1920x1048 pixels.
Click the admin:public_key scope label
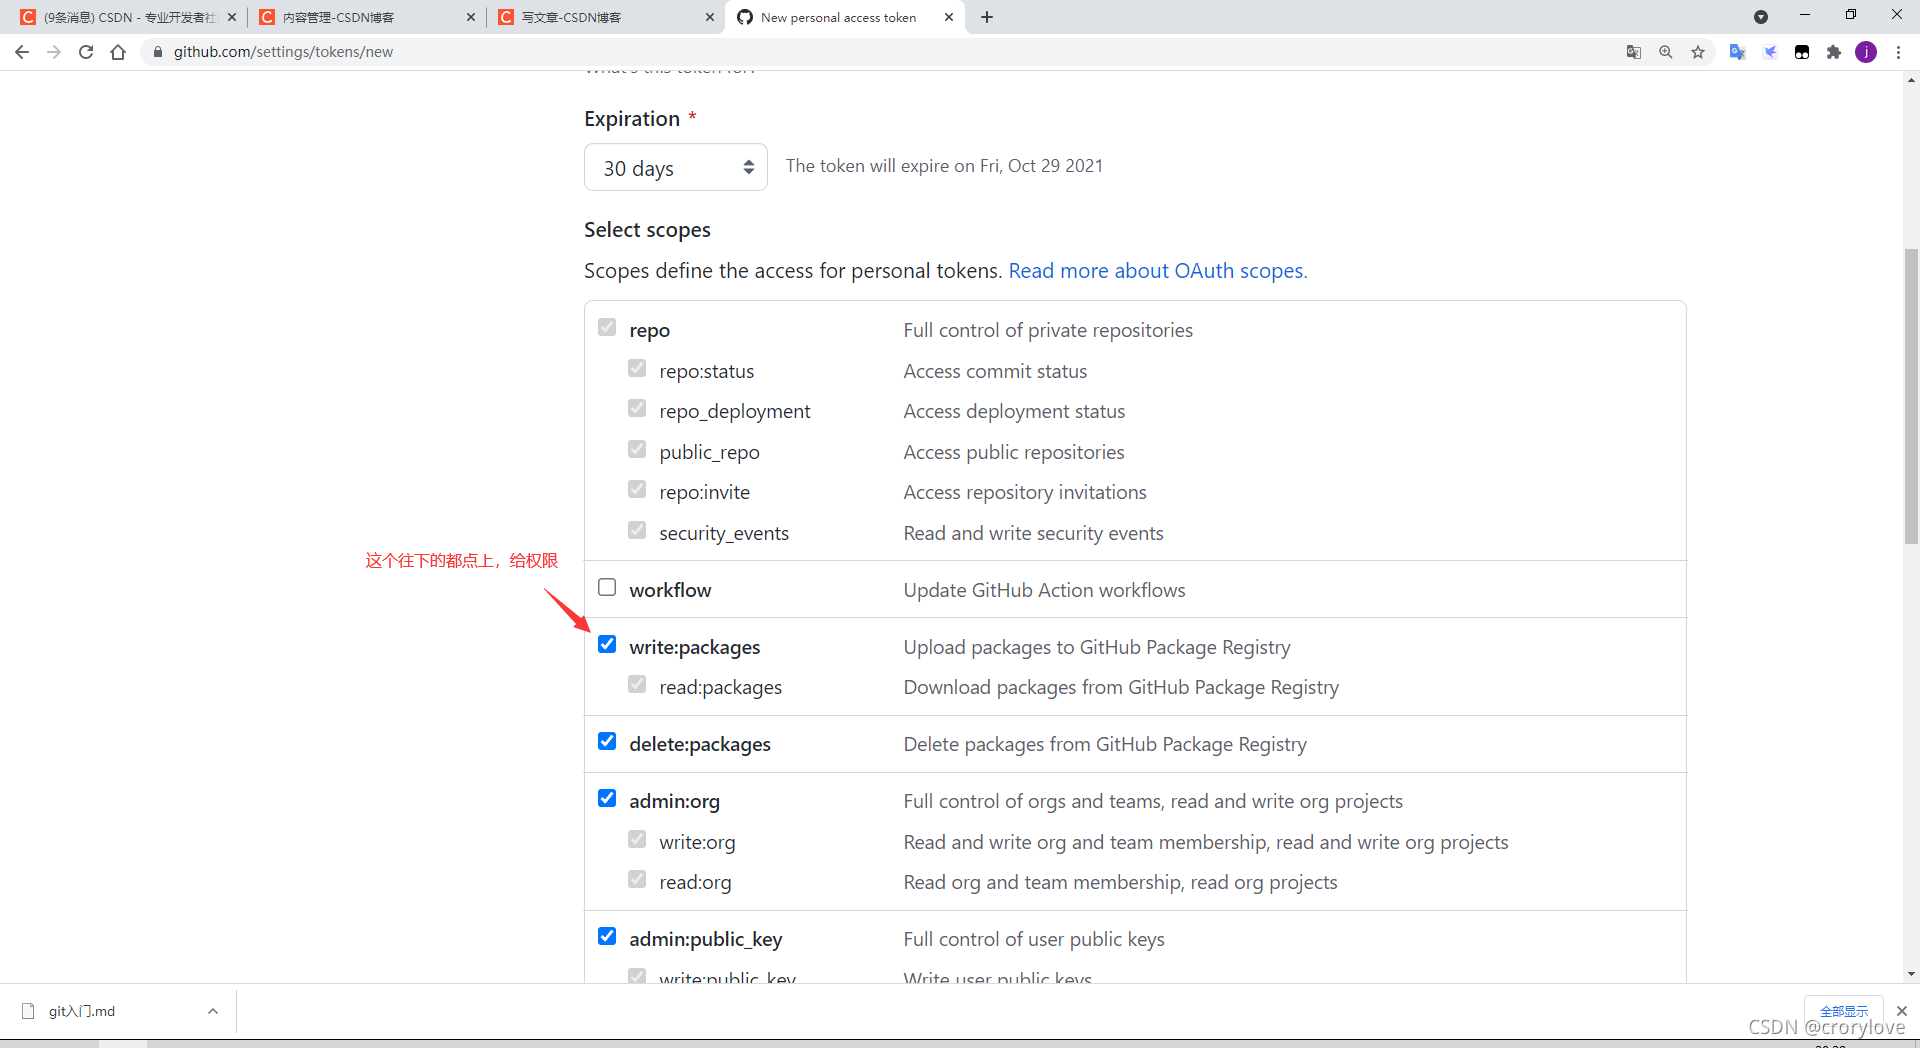click(x=706, y=939)
